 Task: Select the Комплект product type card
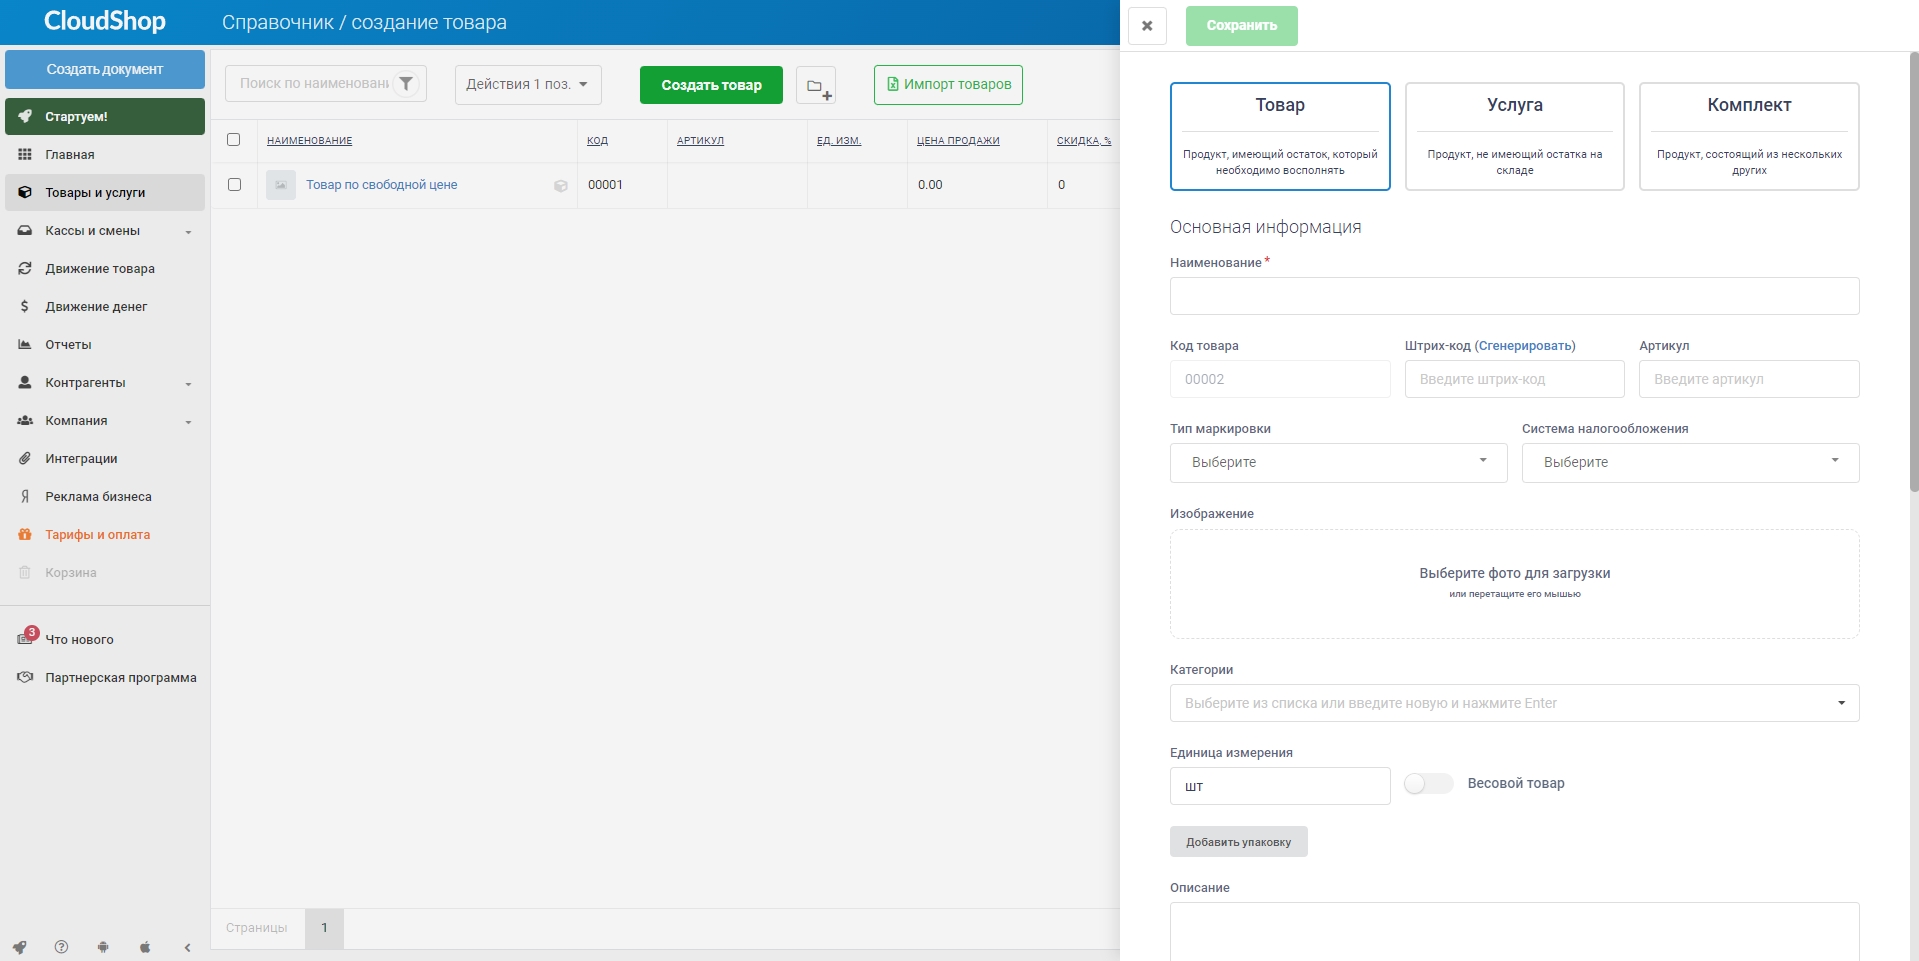coord(1749,136)
